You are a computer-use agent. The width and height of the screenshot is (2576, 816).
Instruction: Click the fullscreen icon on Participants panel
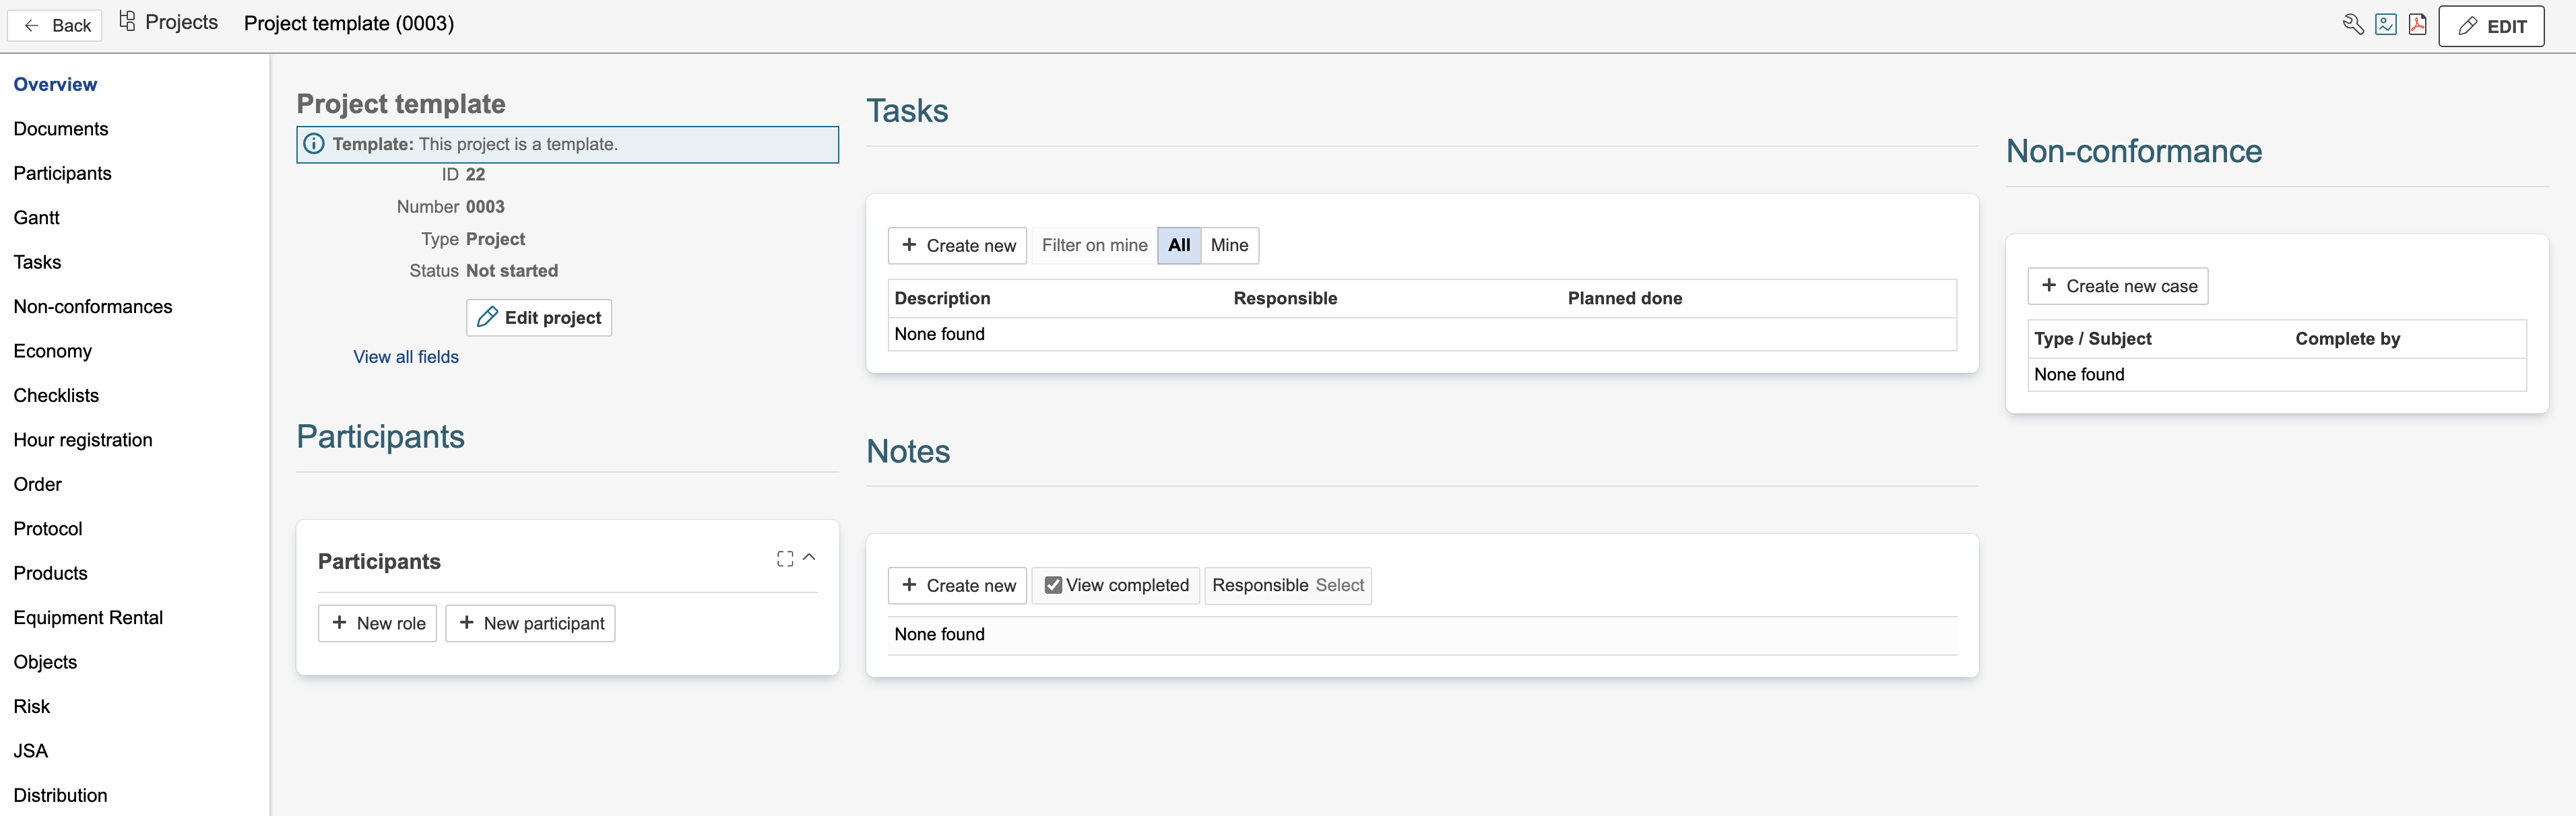785,559
